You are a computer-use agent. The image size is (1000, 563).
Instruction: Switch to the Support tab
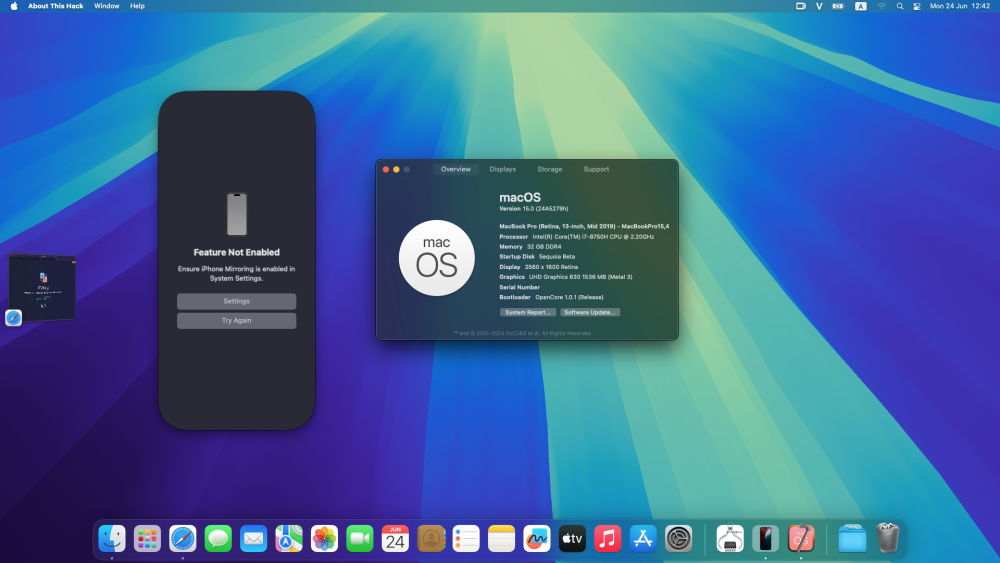coord(596,169)
